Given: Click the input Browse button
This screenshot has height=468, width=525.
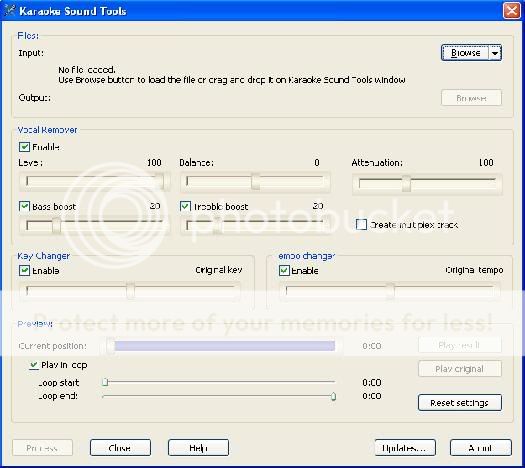Looking at the screenshot, I should 465,53.
